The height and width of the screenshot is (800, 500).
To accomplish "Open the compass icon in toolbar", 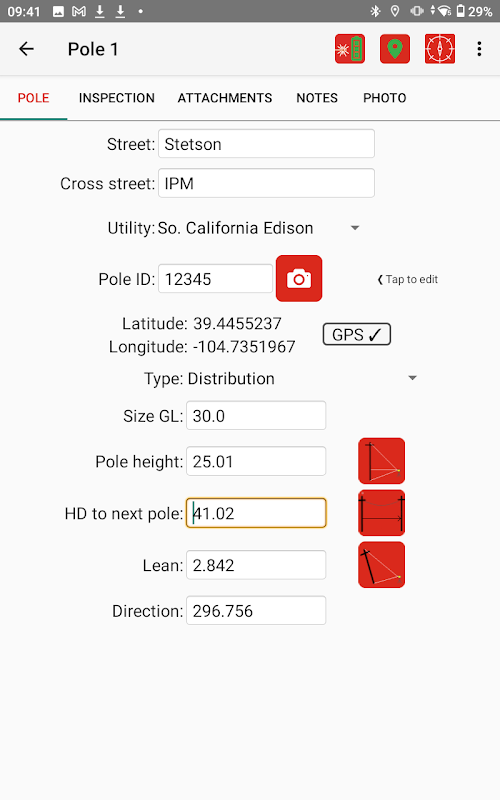I will (x=440, y=49).
